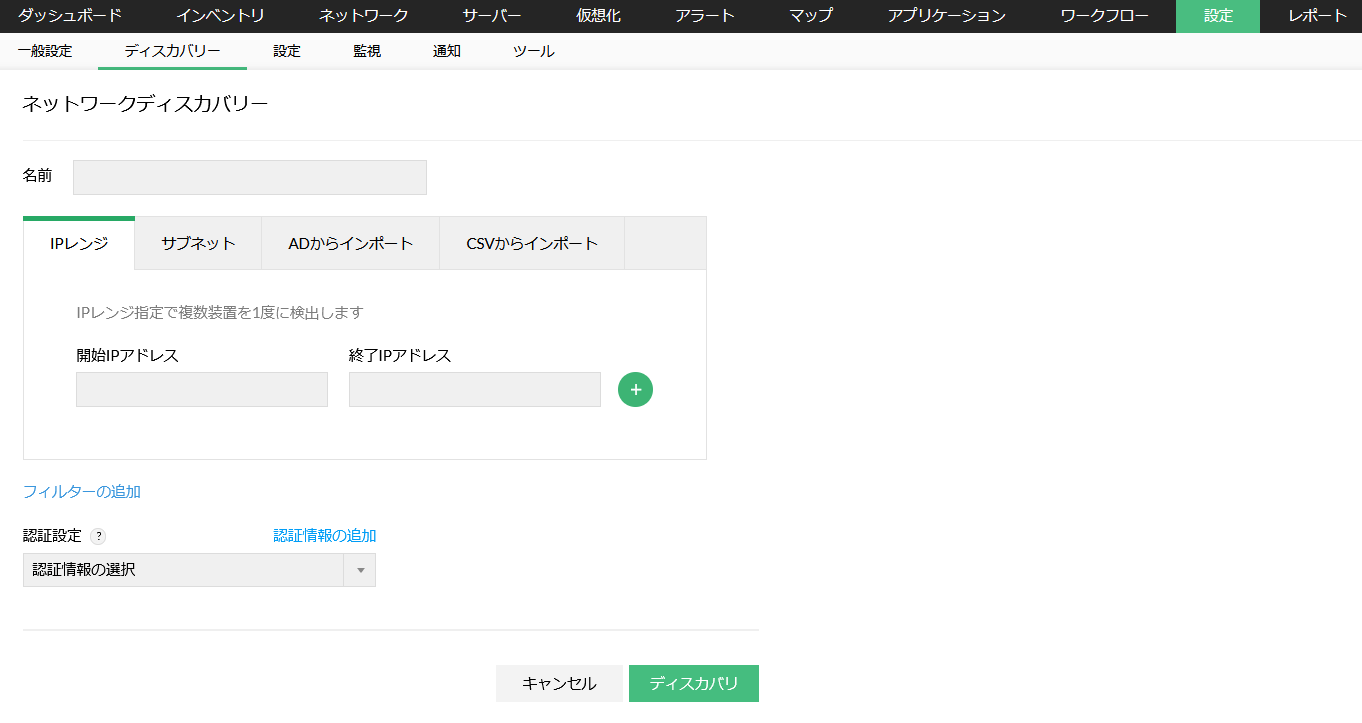Open the 認証情報の選択 dropdown
Screen dimensions: 1362x723
click(183, 570)
